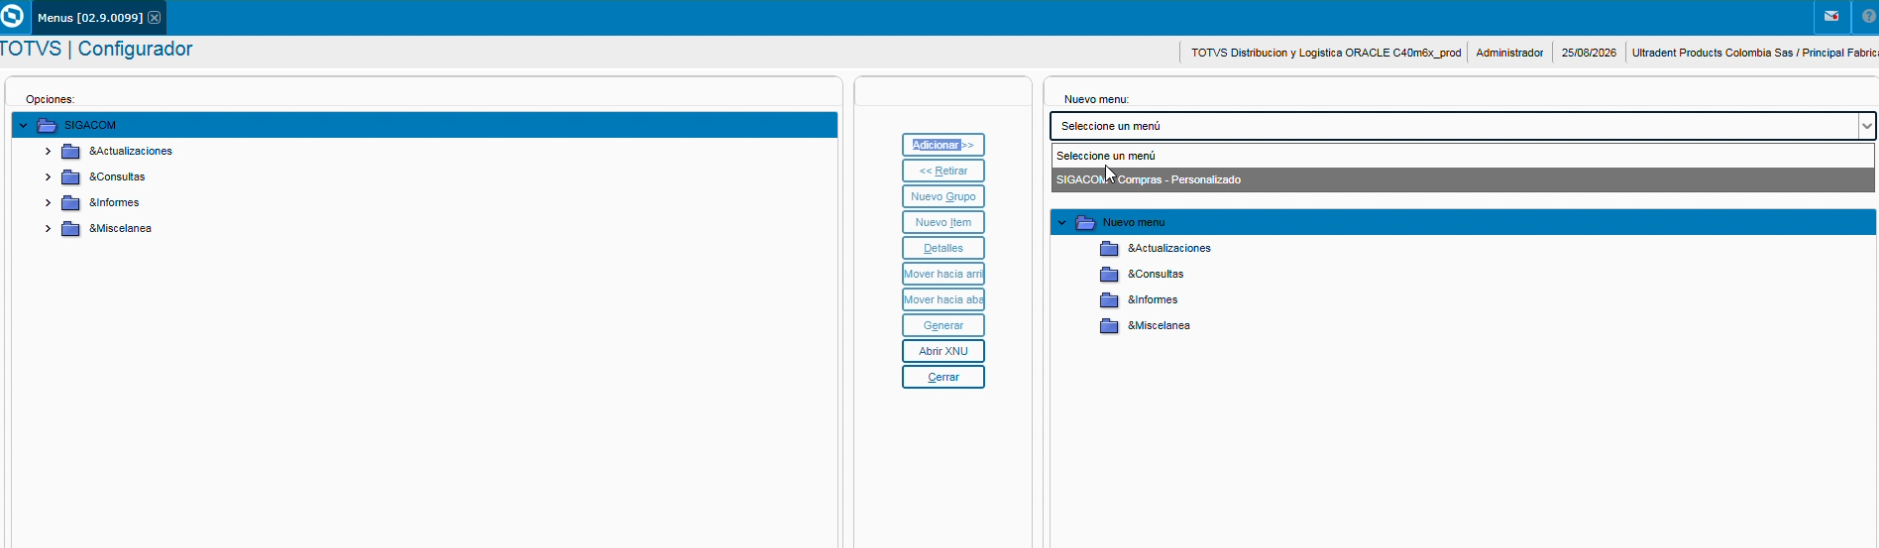Click &Actualizaciones folder icon under Nuevo menu

click(x=1109, y=249)
